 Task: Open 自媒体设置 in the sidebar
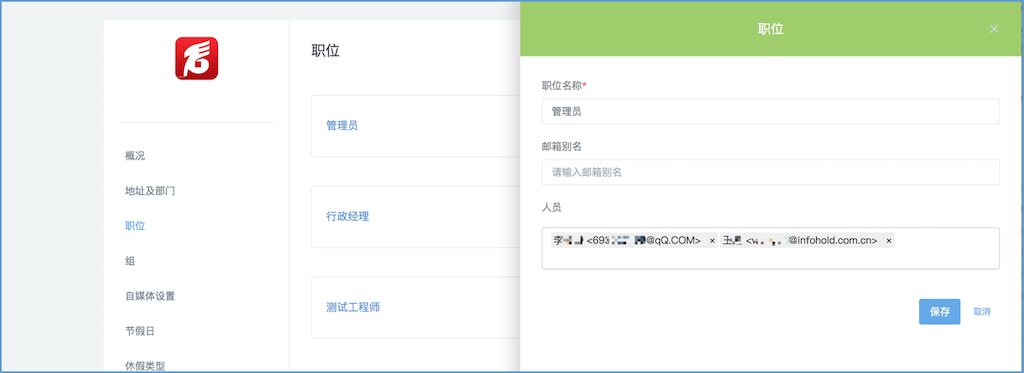[x=150, y=296]
